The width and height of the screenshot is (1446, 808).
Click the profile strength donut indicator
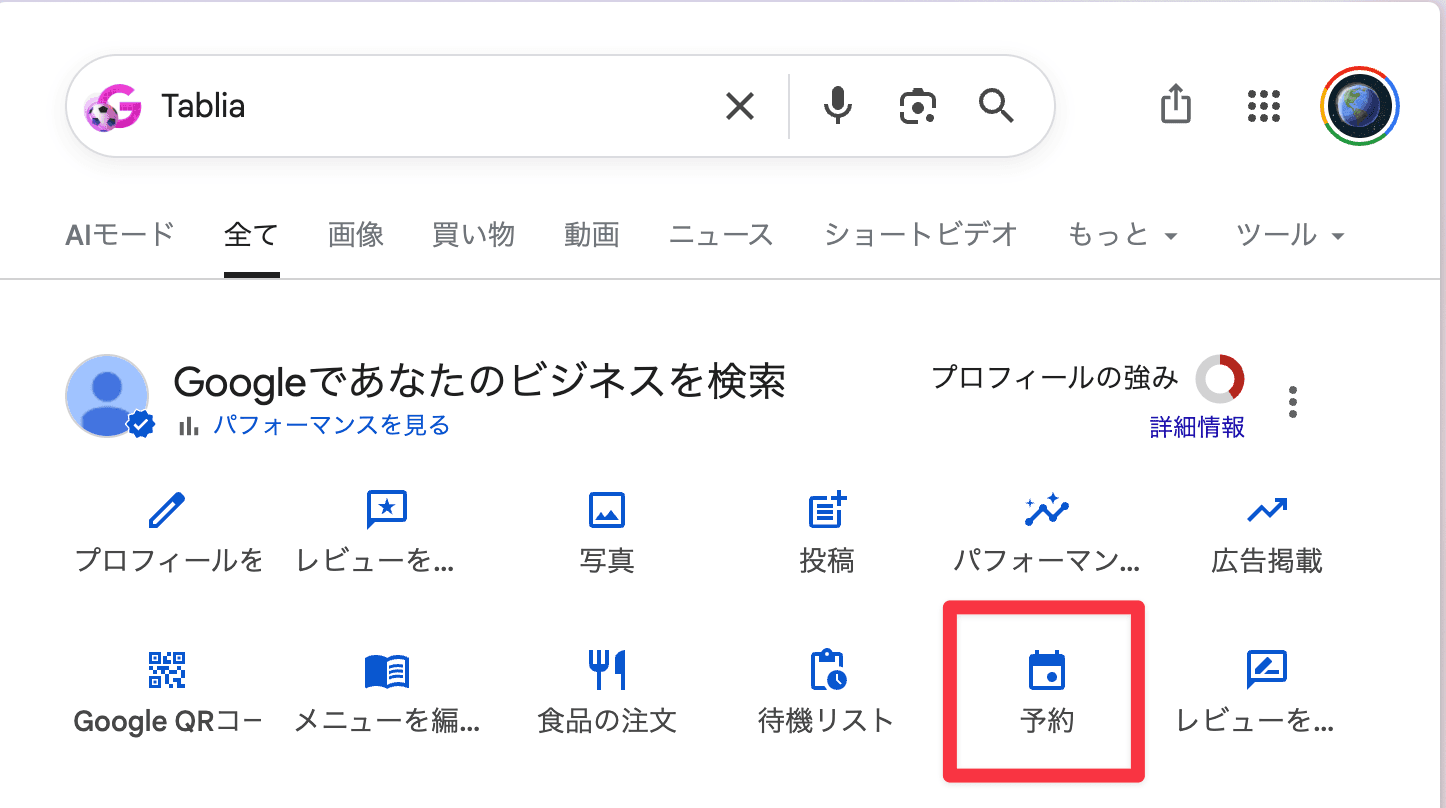[1220, 378]
